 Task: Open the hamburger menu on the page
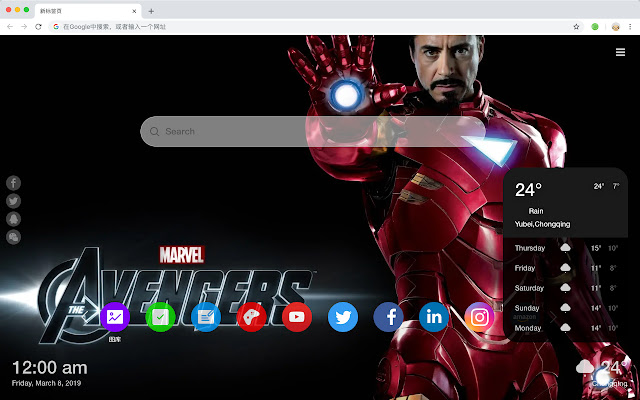(x=620, y=52)
